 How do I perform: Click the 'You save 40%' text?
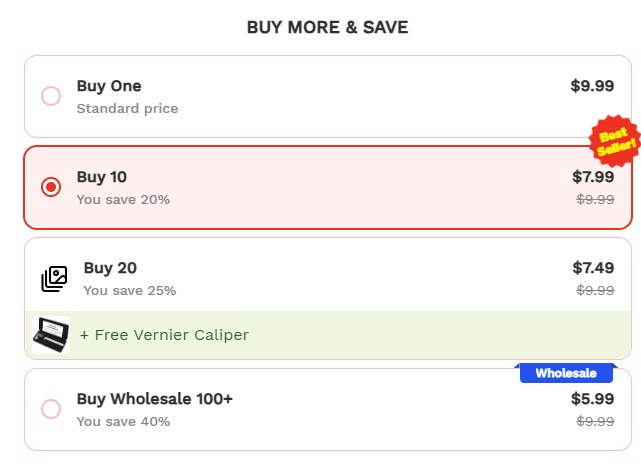(123, 422)
